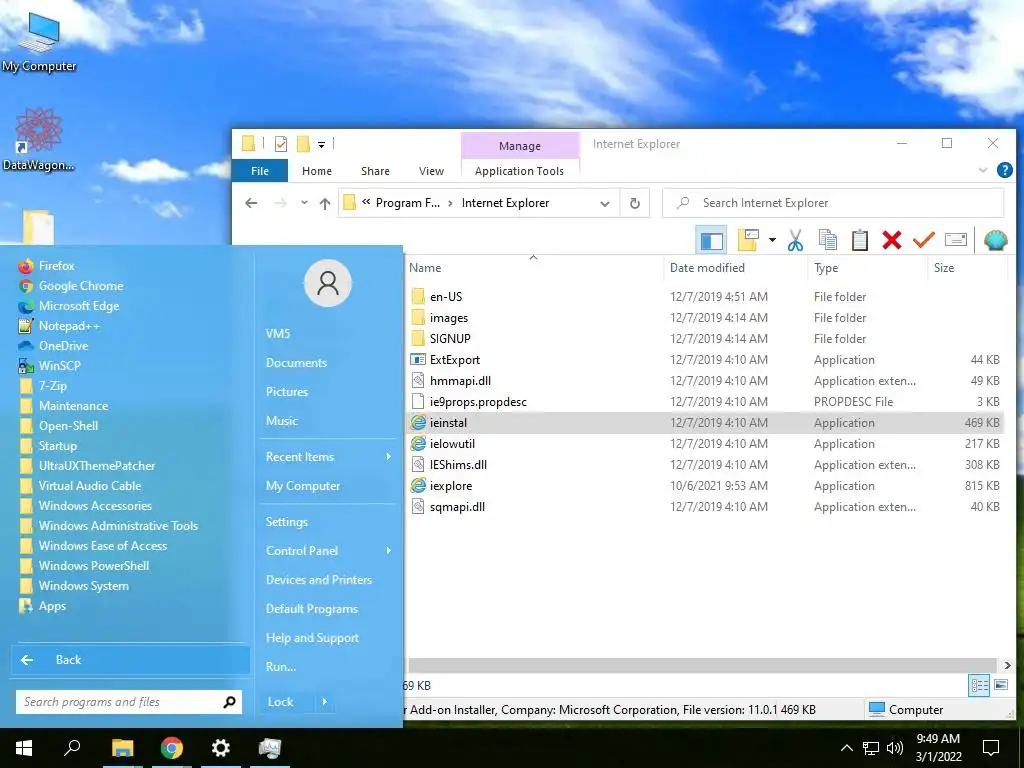Open the folder options dropdown arrow

point(772,240)
